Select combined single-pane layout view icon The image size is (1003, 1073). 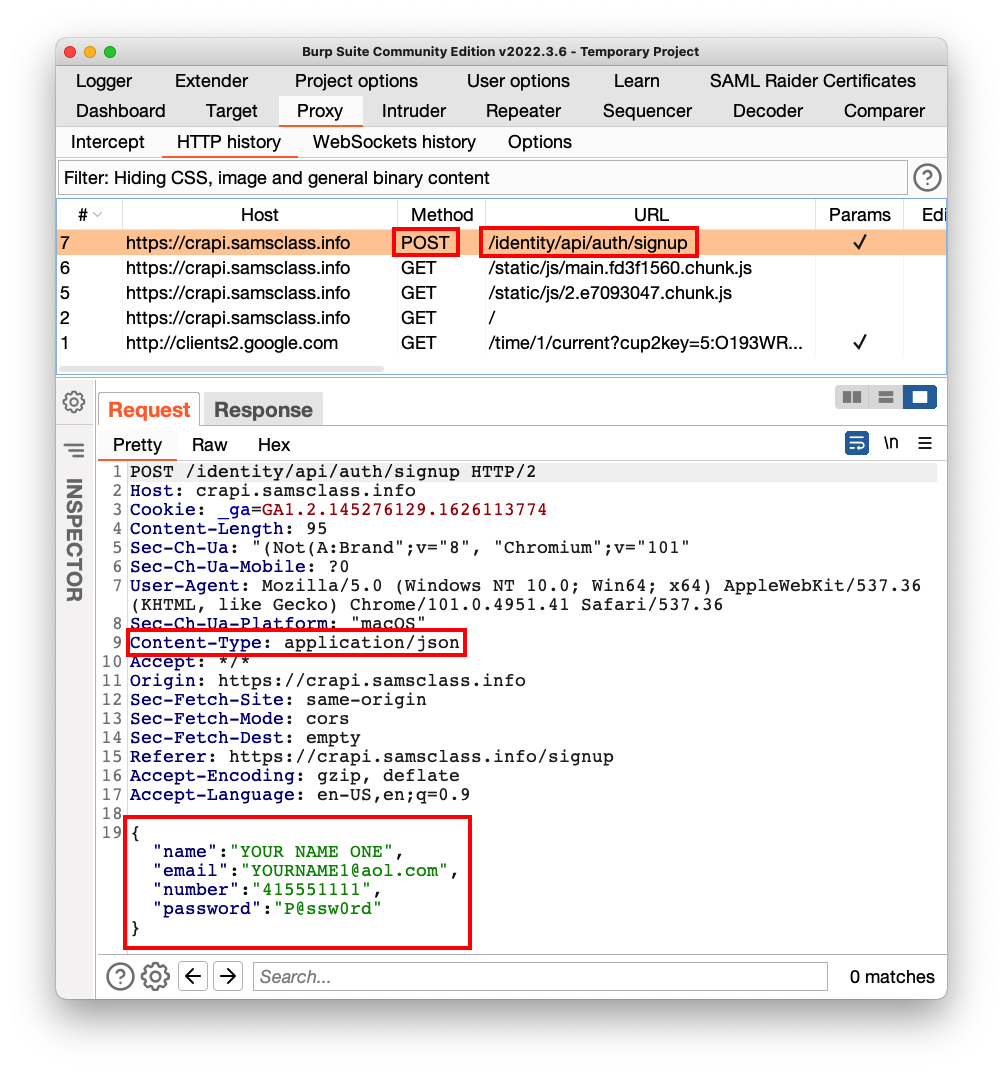coord(920,397)
